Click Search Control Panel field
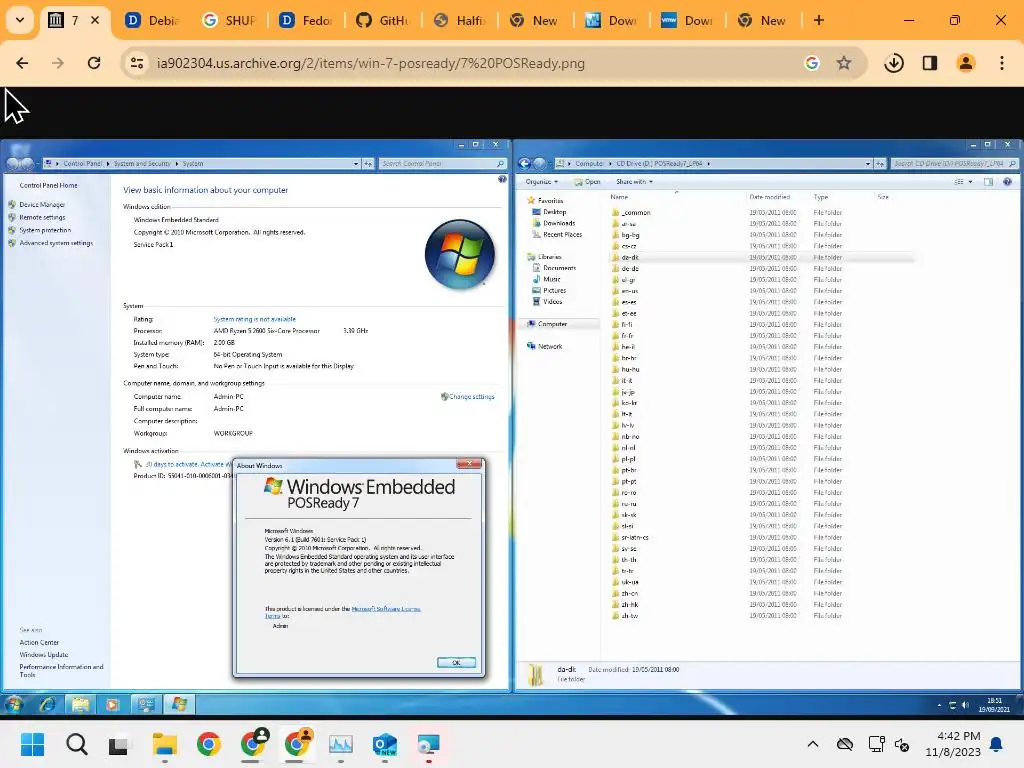 [x=442, y=163]
